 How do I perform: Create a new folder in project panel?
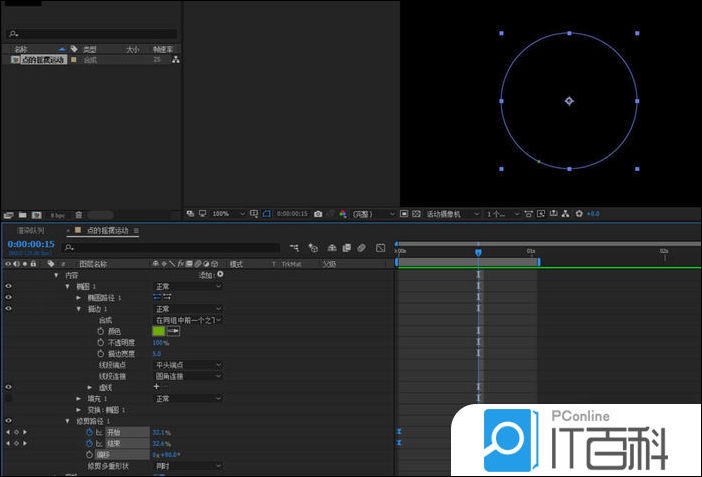pyautogui.click(x=21, y=214)
